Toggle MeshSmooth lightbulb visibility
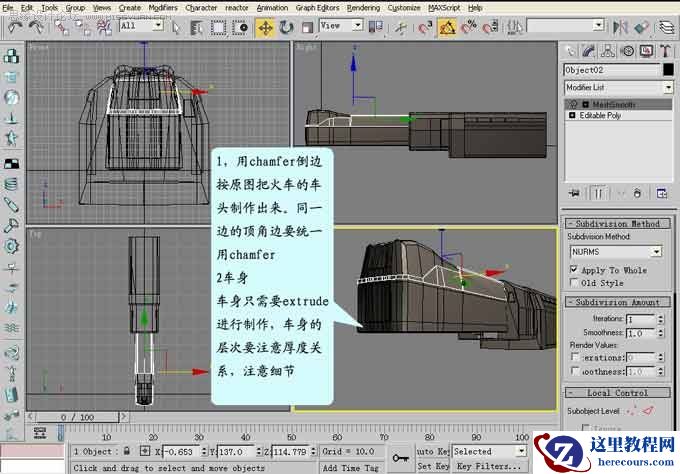This screenshot has width=680, height=474. pos(573,104)
